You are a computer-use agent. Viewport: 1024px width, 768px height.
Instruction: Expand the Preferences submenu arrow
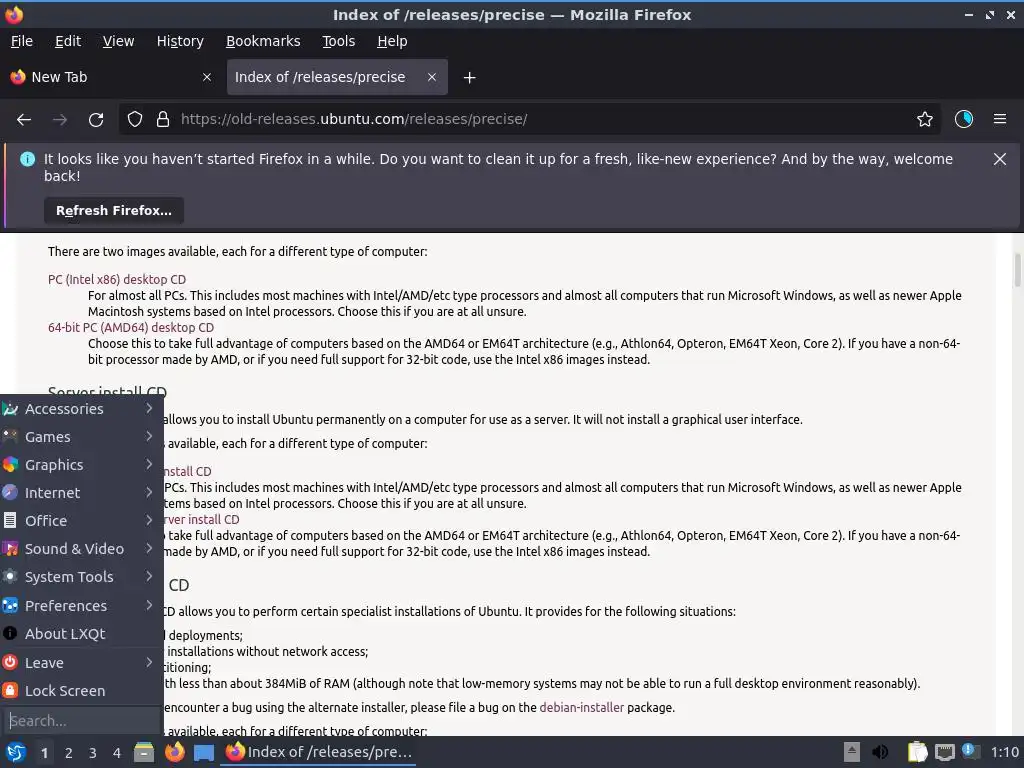(150, 605)
